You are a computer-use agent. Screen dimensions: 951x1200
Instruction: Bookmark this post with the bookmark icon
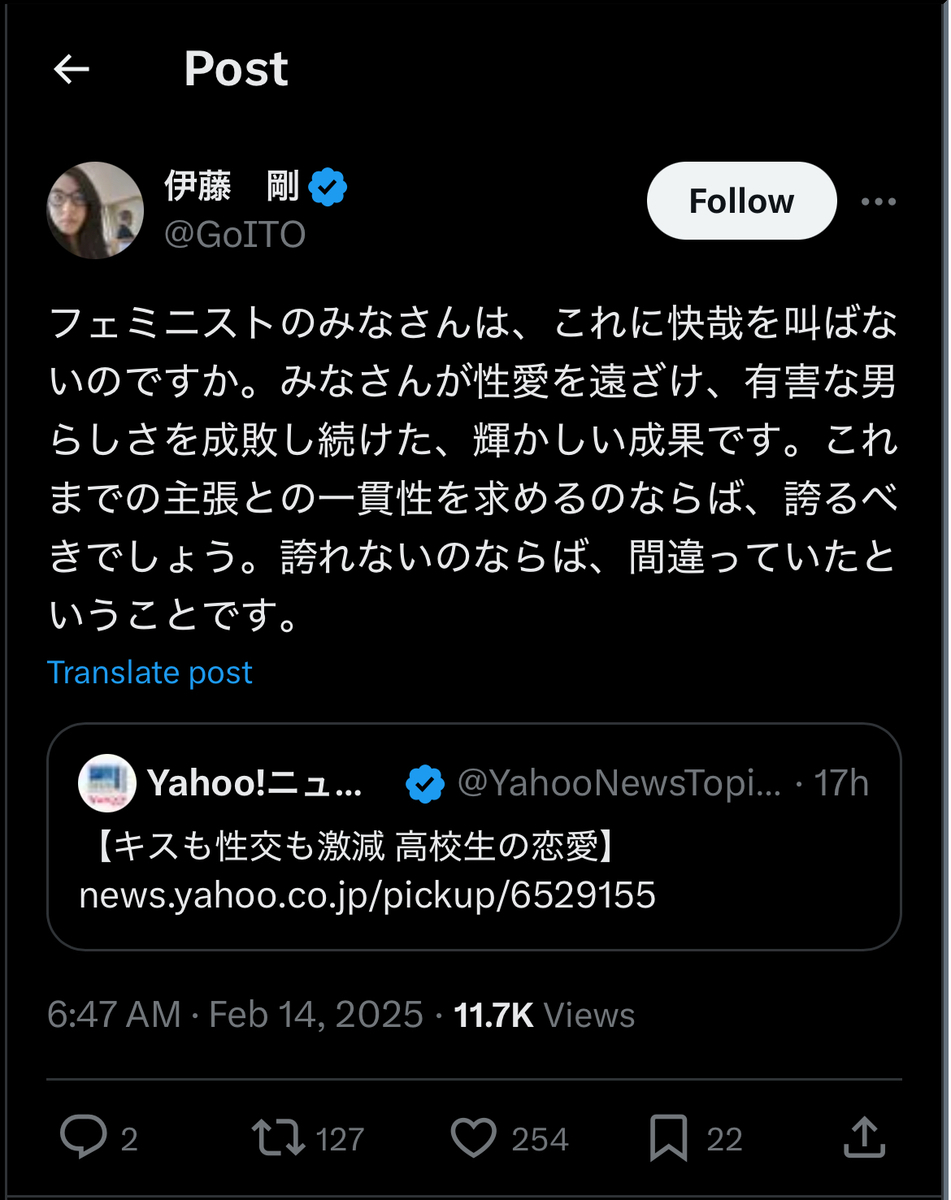(667, 1138)
